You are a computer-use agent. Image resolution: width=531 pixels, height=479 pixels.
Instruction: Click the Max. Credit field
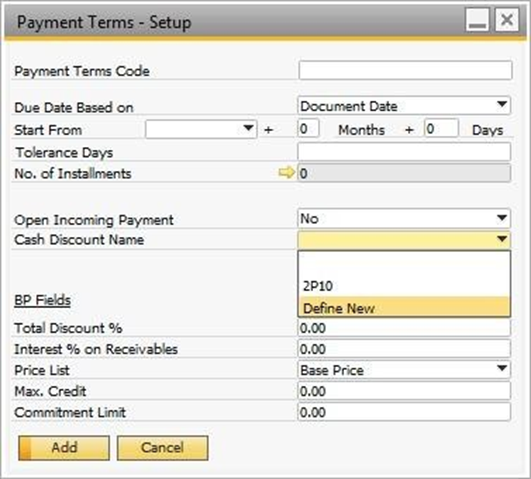[x=404, y=391]
